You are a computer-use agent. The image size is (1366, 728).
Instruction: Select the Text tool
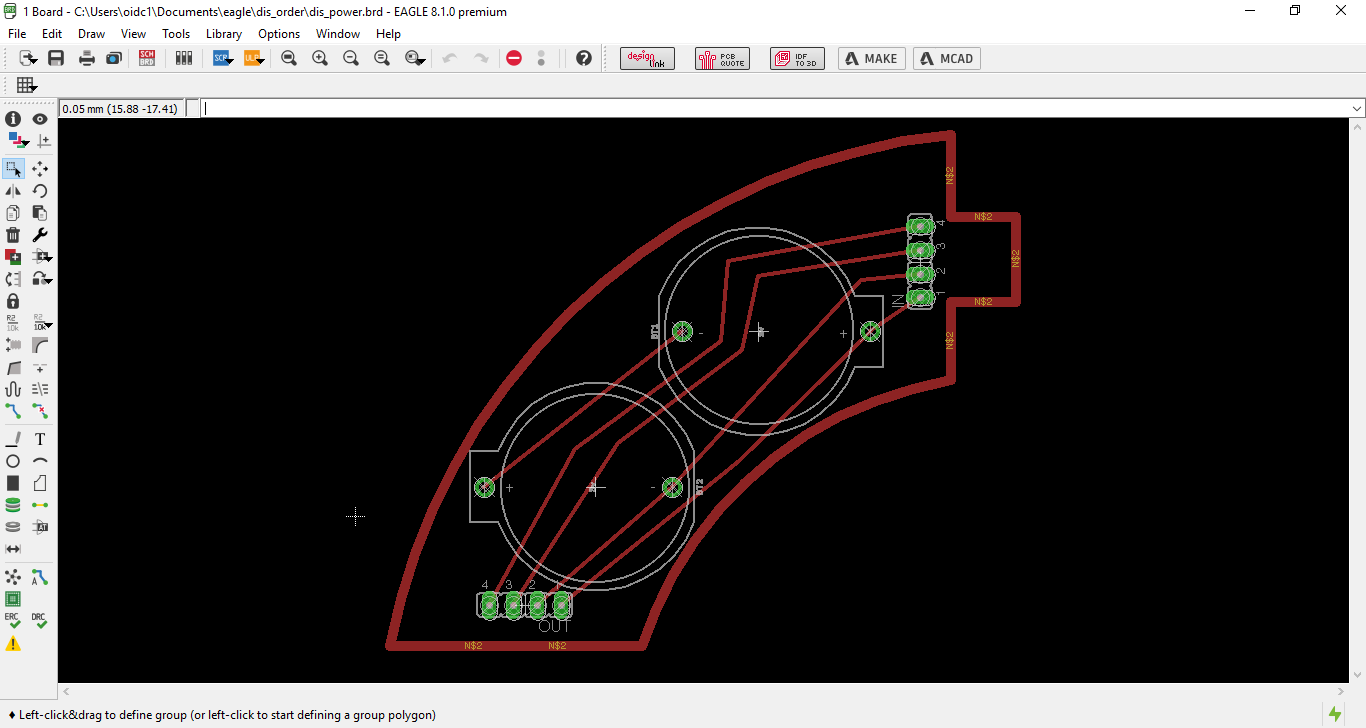40,439
